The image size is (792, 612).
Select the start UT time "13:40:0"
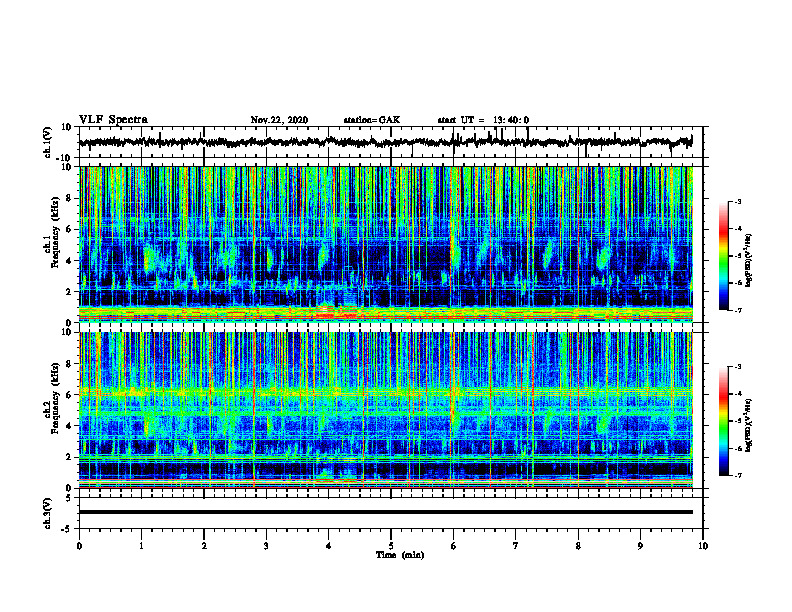tap(511, 120)
